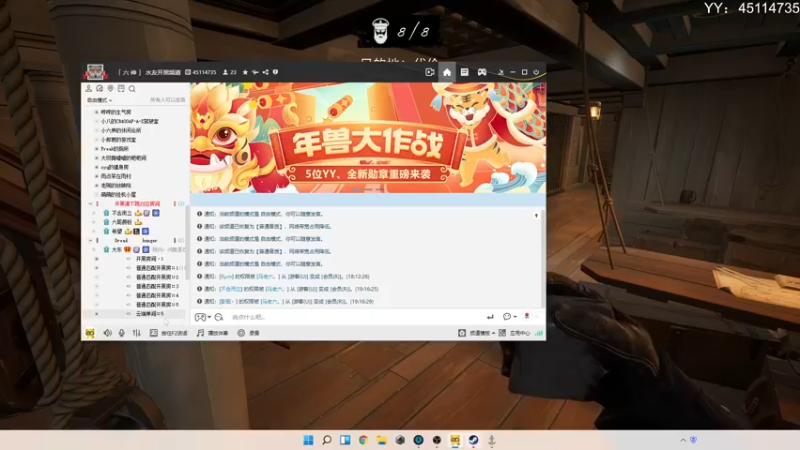Screen dimensions: 800x450
Task: Open the video live icon in title bar
Action: 430,72
